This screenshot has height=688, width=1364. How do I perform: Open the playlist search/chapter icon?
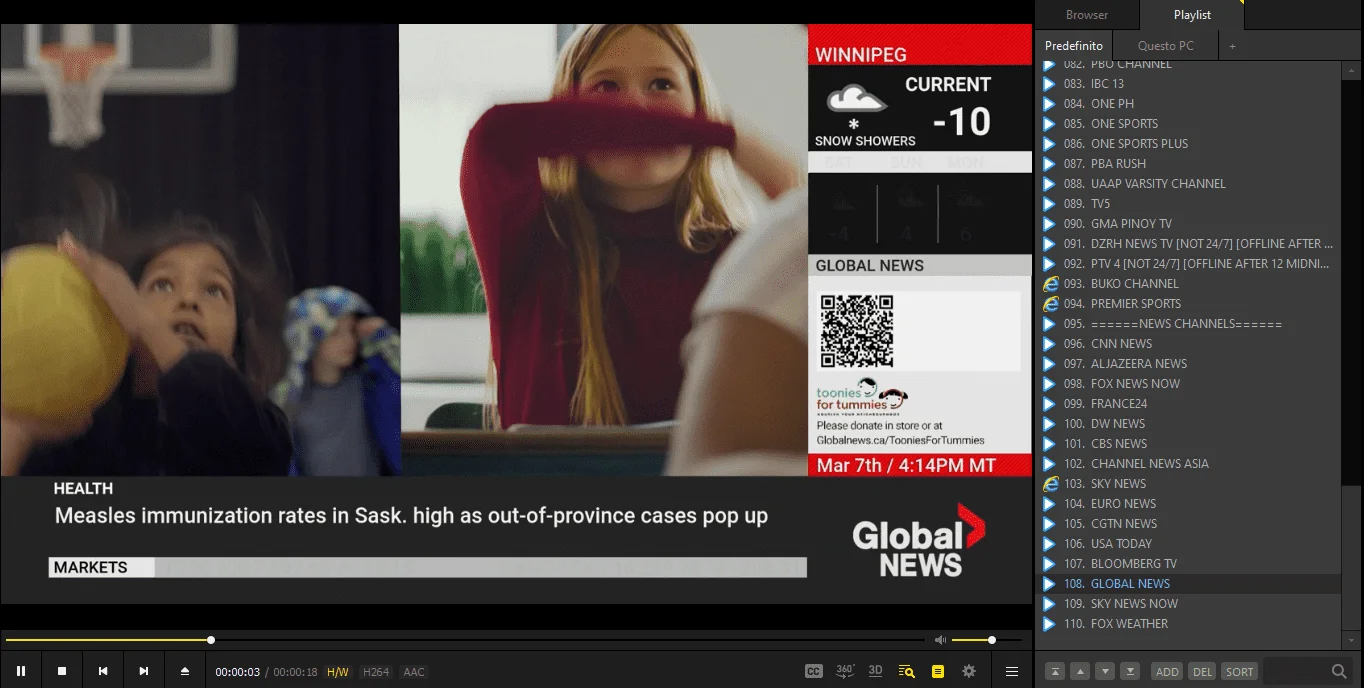point(907,671)
